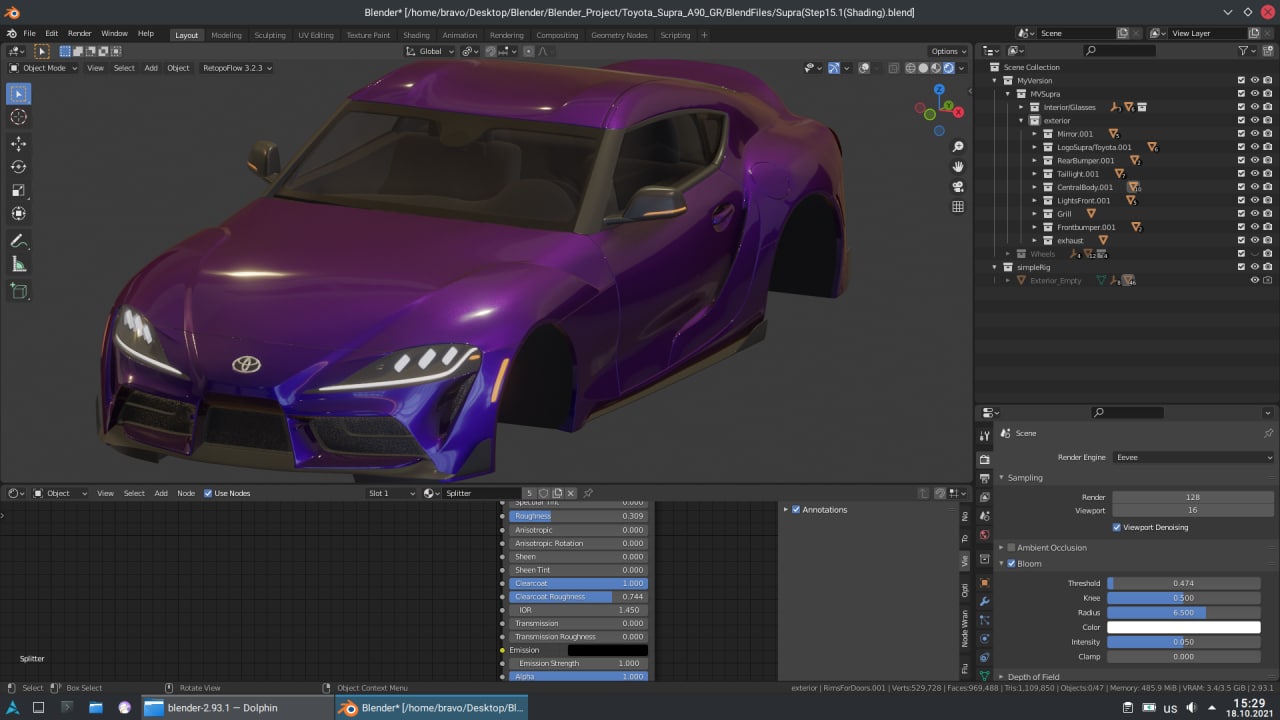Viewport: 1280px width, 720px height.
Task: Activate the Rotate tool
Action: [19, 167]
